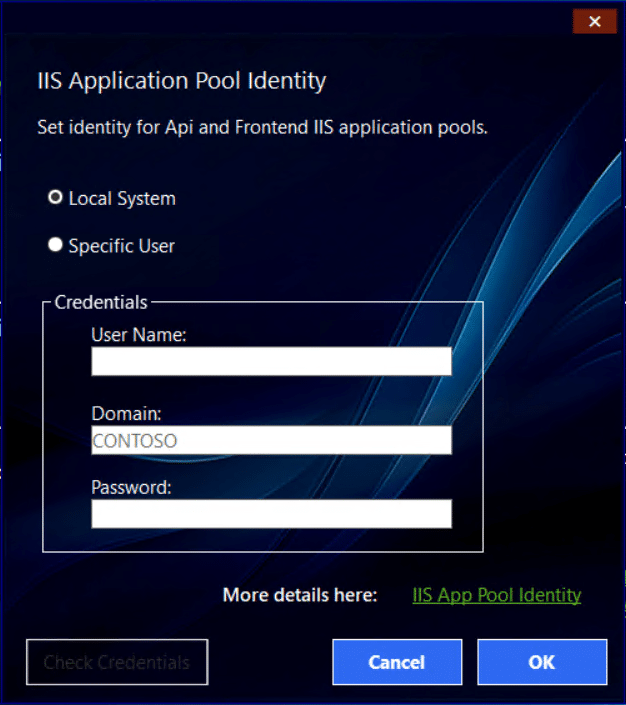Click the Password input box
The image size is (626, 705).
(x=271, y=514)
